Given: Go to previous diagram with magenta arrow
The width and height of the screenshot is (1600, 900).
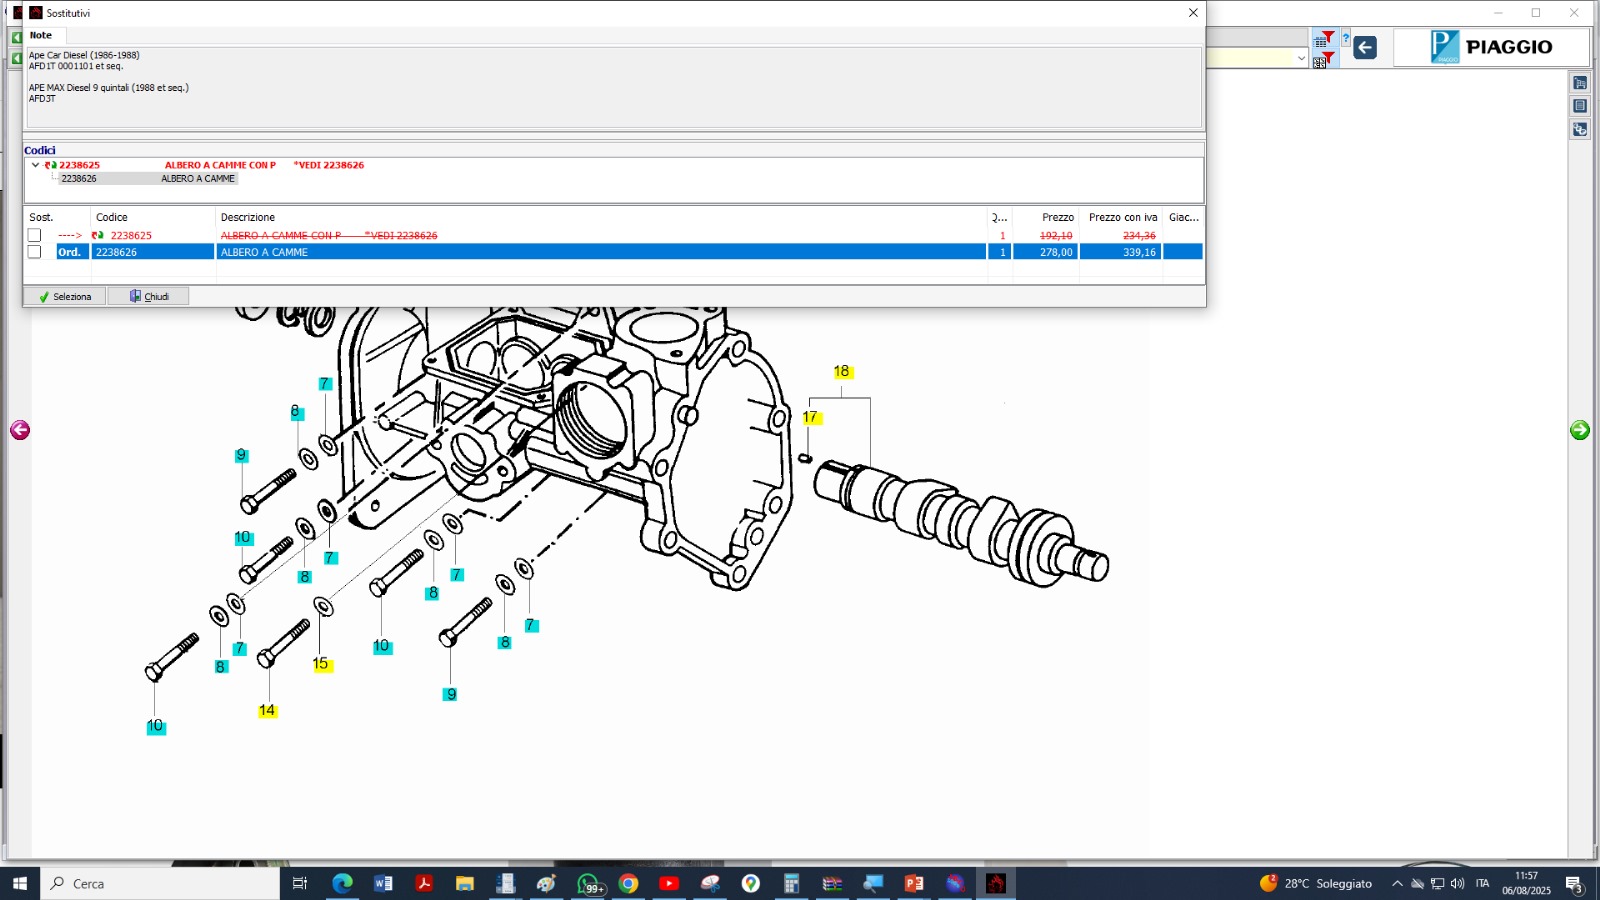Looking at the screenshot, I should (x=20, y=430).
